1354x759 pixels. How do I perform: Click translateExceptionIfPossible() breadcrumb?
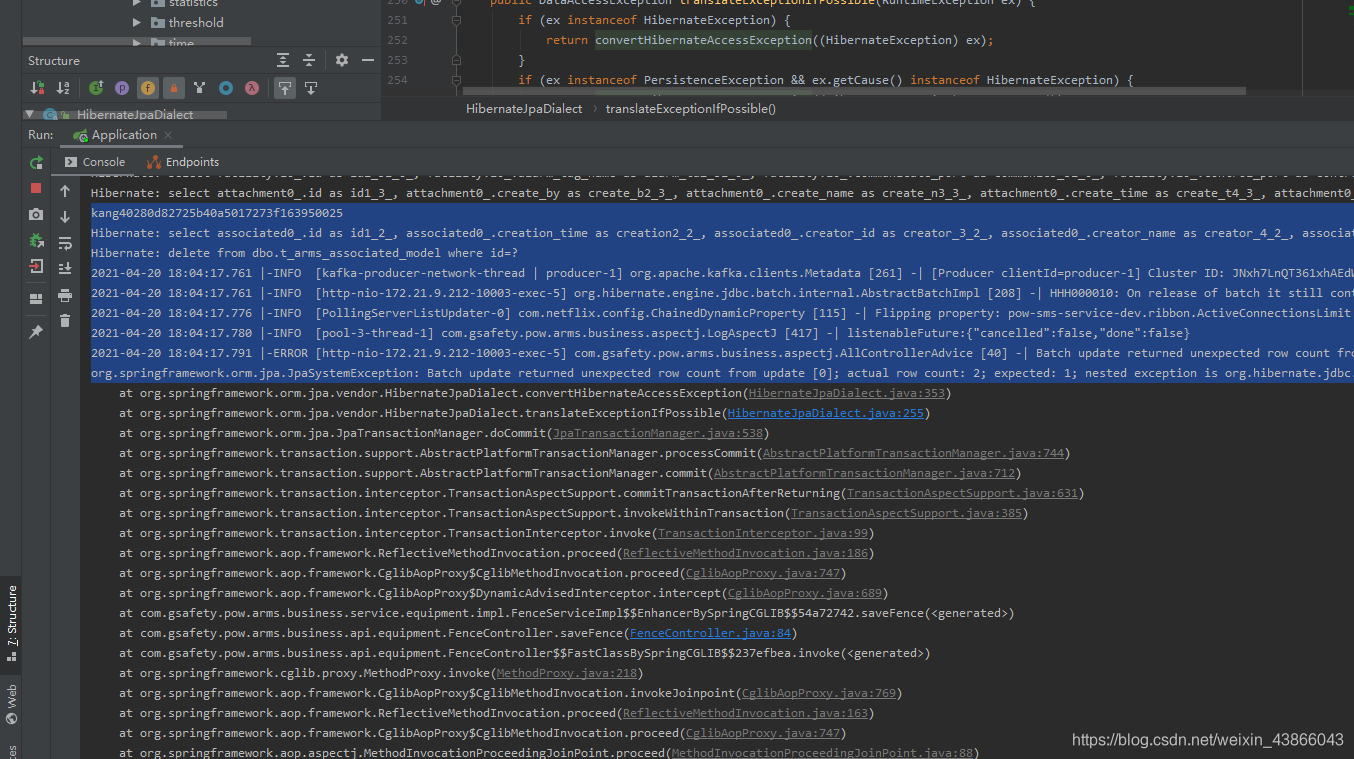(x=690, y=108)
